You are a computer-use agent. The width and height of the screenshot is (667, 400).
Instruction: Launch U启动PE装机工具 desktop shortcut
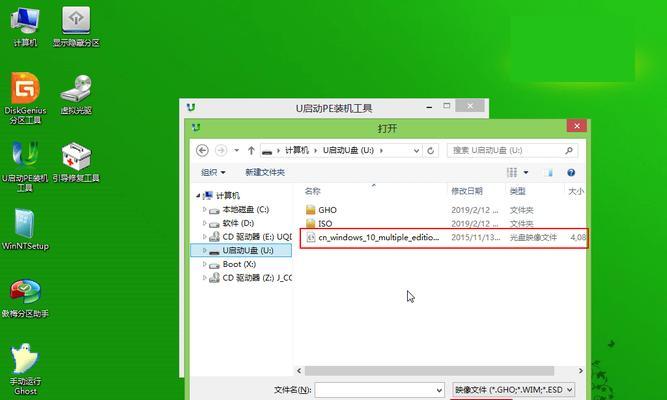point(25,166)
